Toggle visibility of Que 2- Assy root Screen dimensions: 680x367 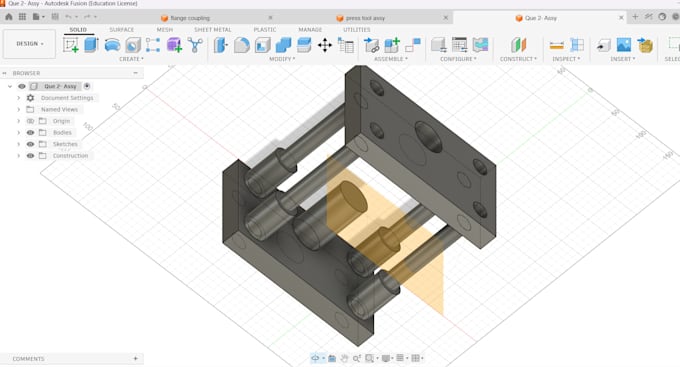[x=22, y=86]
